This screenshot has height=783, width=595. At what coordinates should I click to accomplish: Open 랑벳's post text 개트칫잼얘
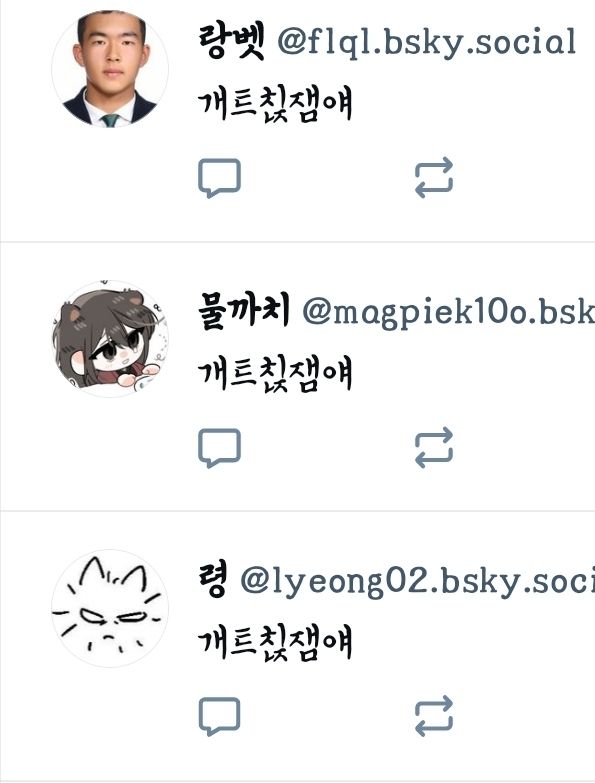click(x=275, y=104)
